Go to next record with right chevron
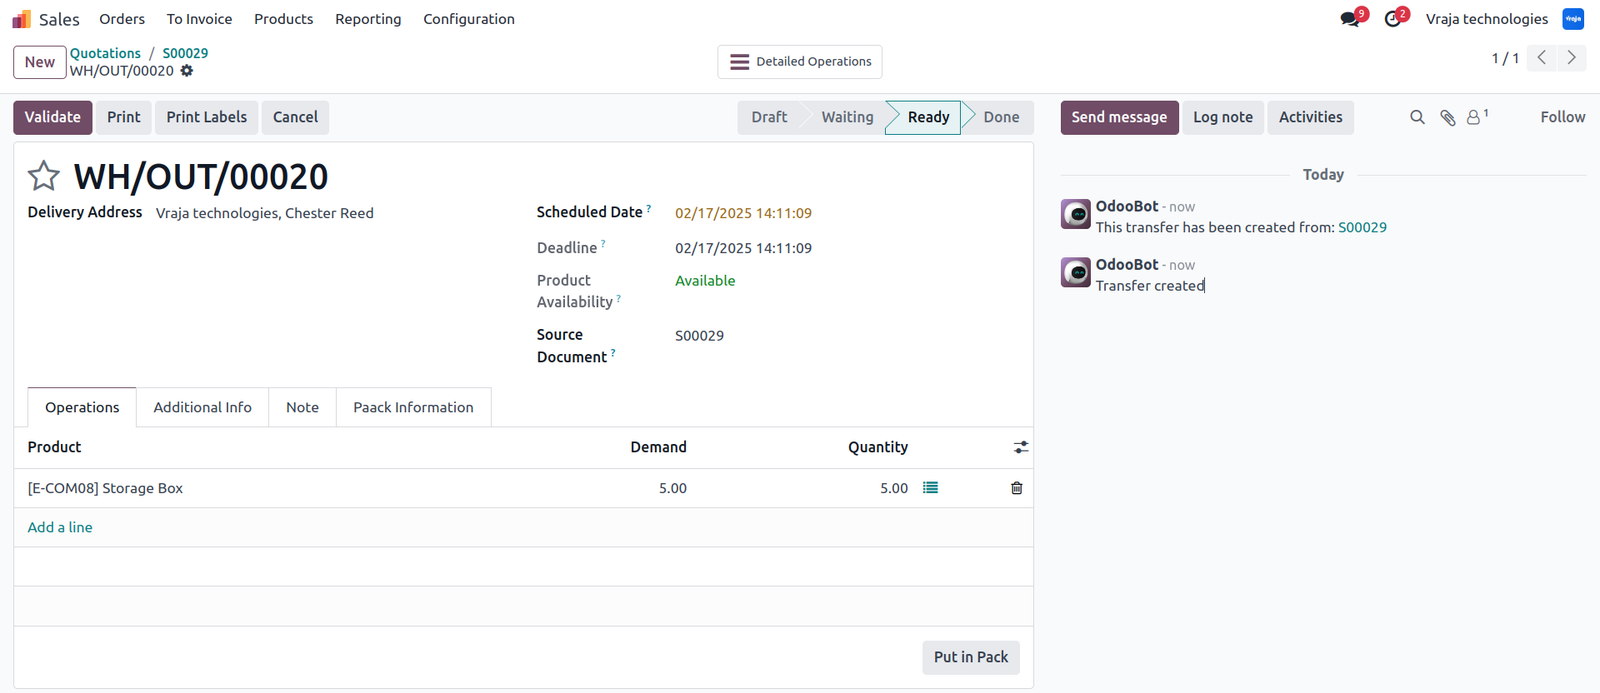This screenshot has height=693, width=1600. point(1571,58)
